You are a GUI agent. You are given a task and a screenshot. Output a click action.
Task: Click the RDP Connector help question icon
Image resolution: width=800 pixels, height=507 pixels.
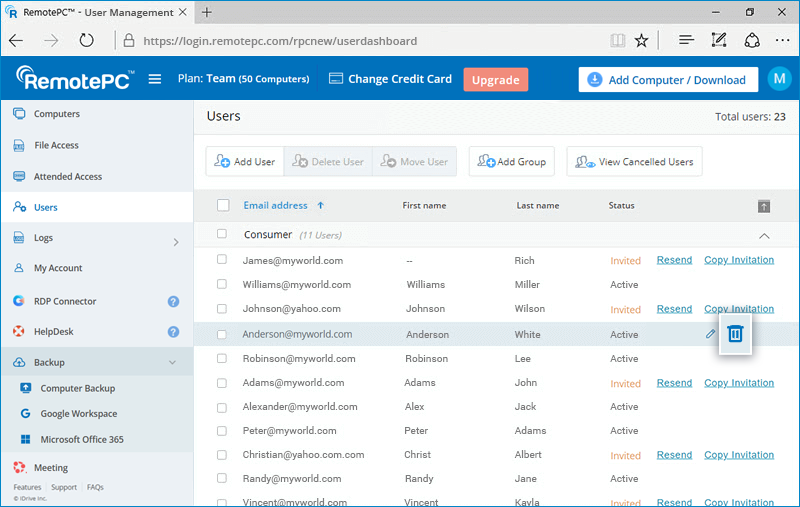coord(173,301)
